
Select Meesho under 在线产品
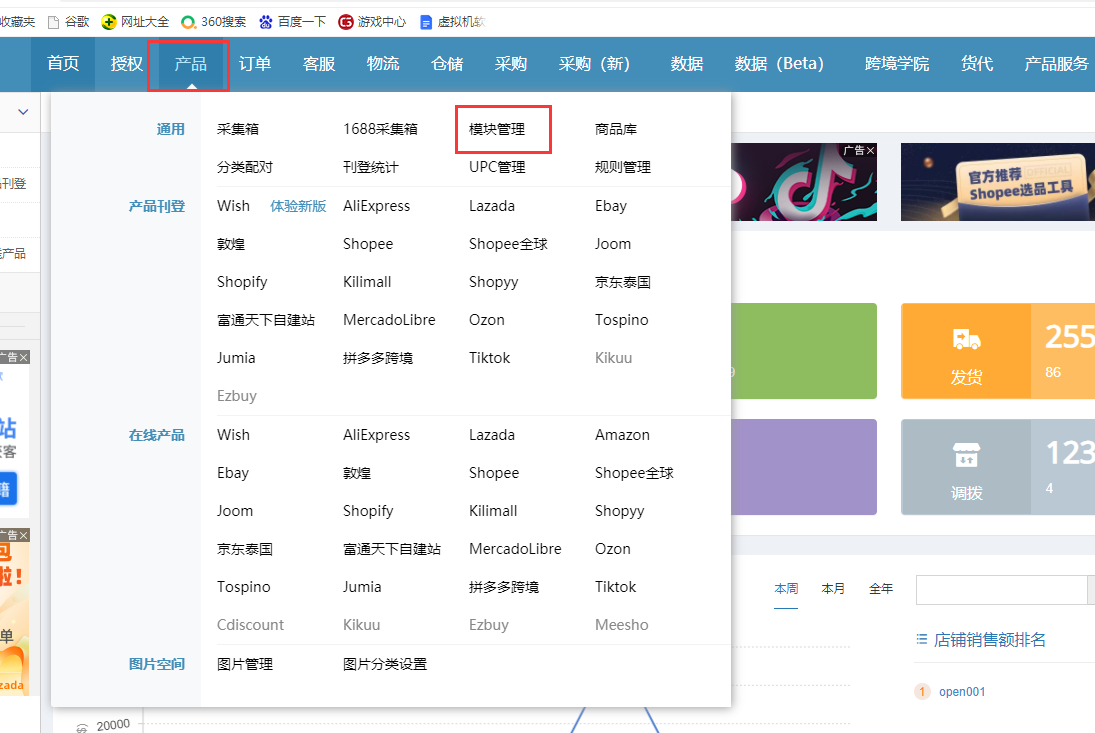(621, 625)
